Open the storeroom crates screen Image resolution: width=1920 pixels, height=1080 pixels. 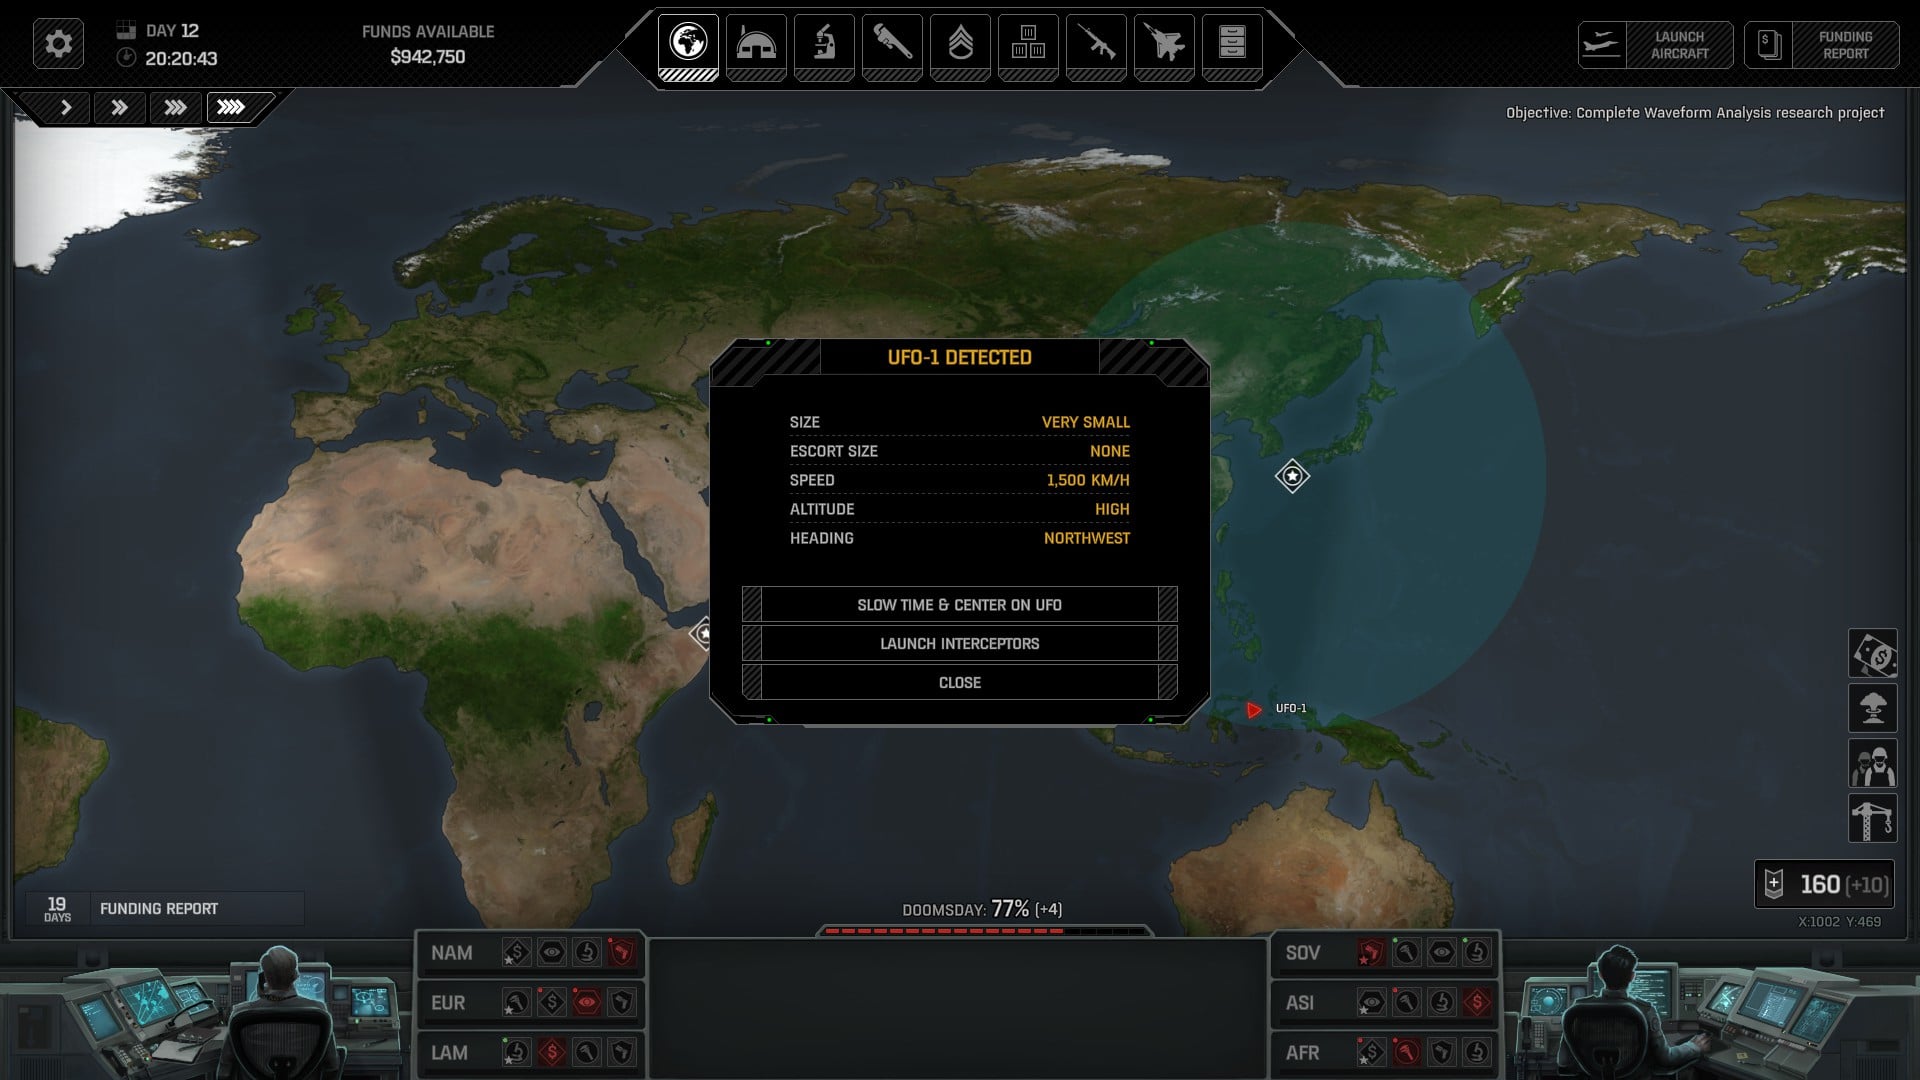1028,44
